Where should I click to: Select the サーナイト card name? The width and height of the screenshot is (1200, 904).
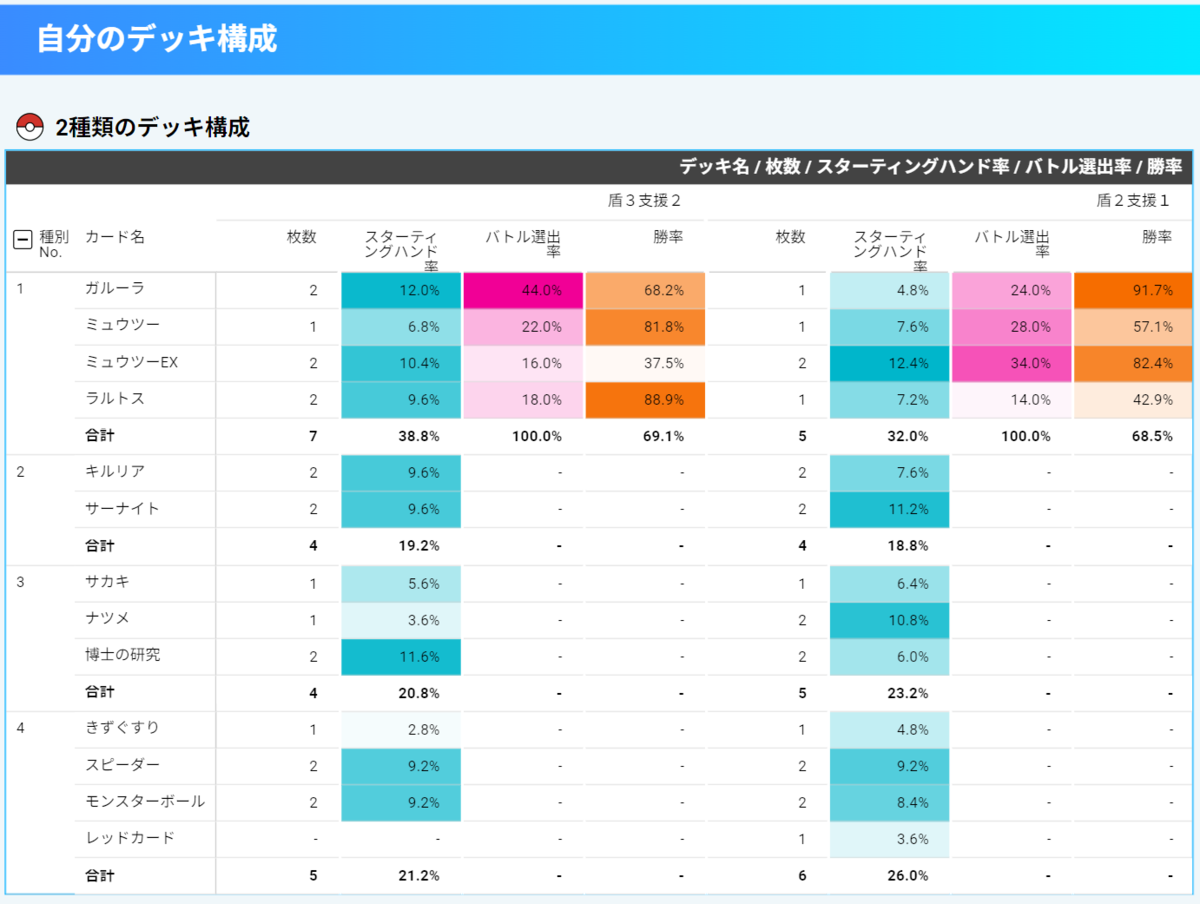pos(122,508)
